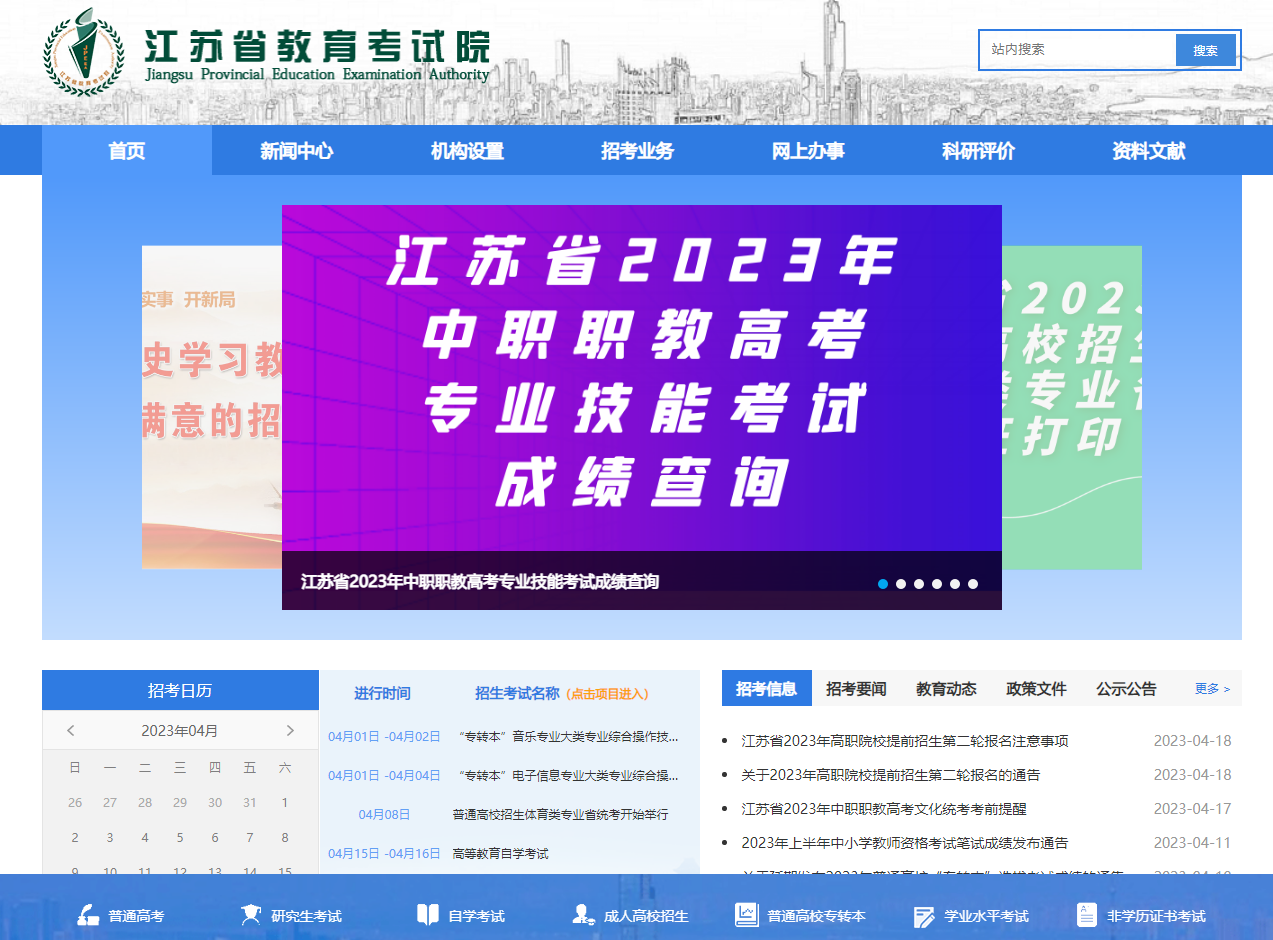The image size is (1273, 940).
Task: Open the 机构设置 navigation menu
Action: (467, 151)
